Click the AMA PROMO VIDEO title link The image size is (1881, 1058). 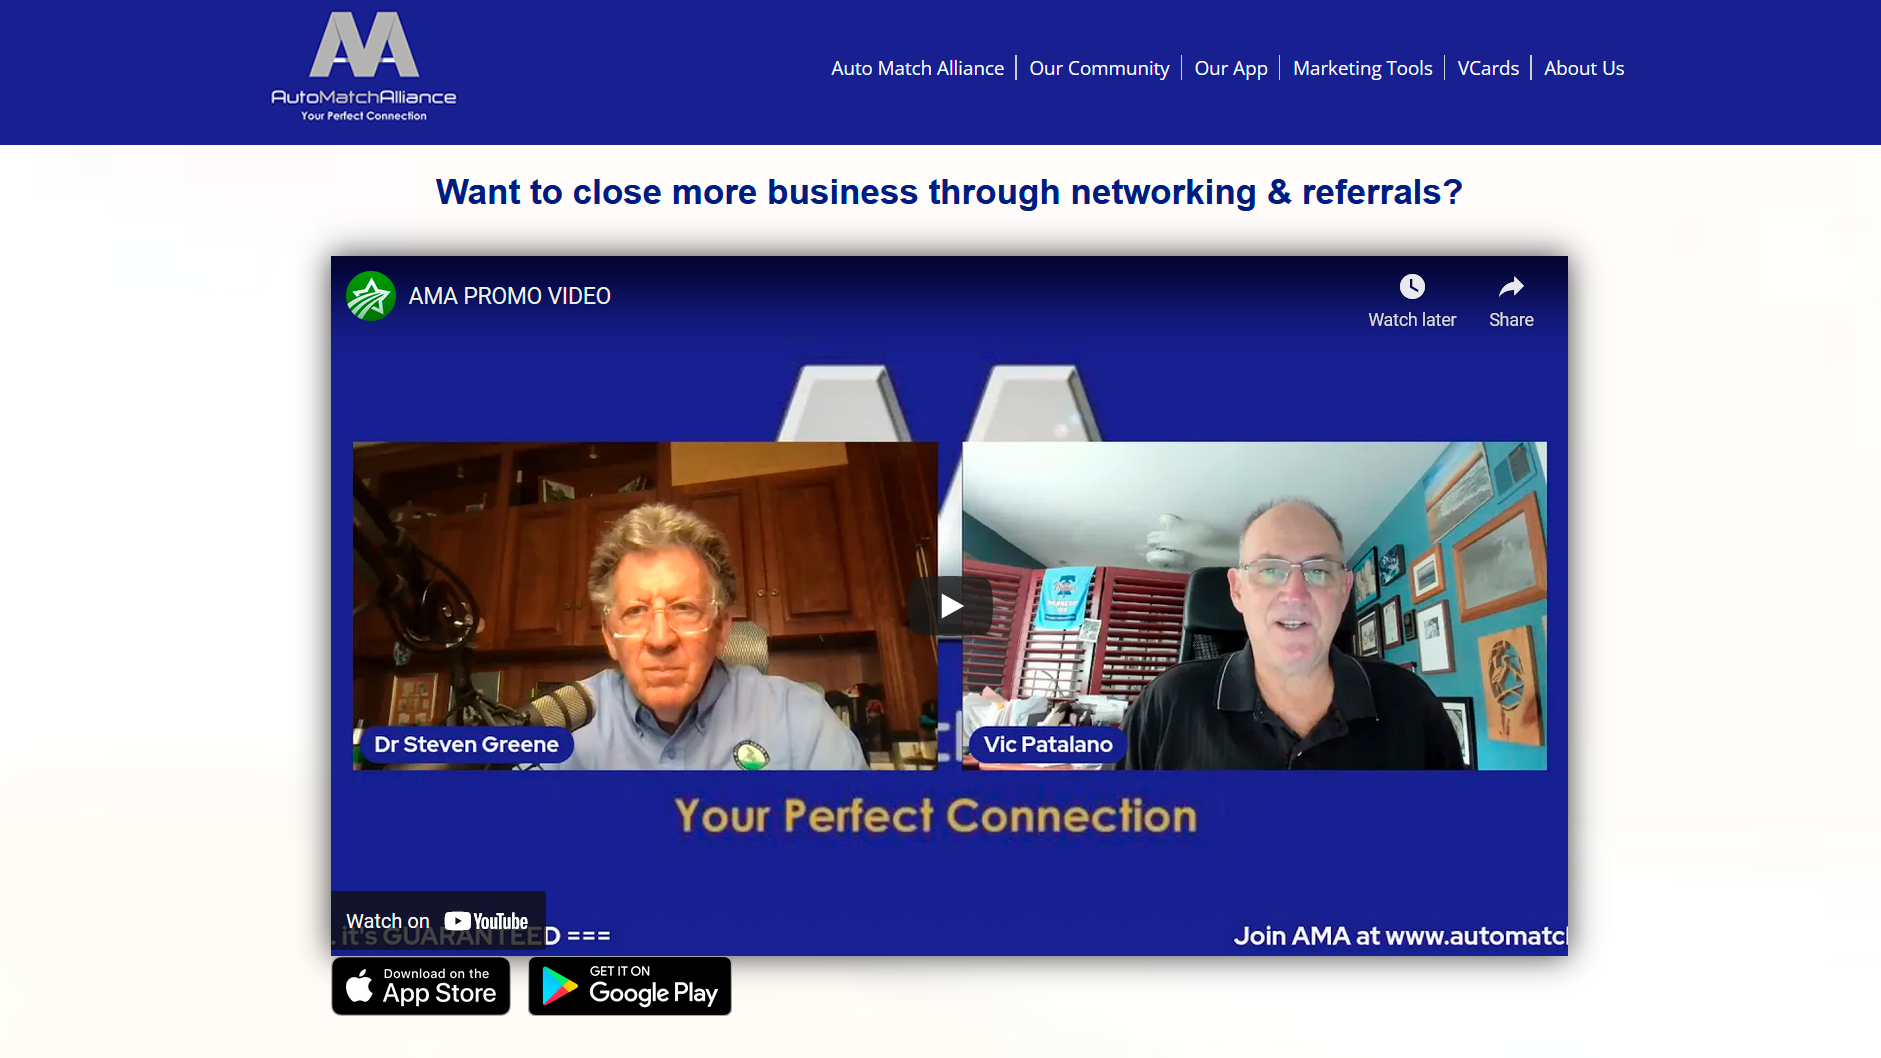pos(509,296)
